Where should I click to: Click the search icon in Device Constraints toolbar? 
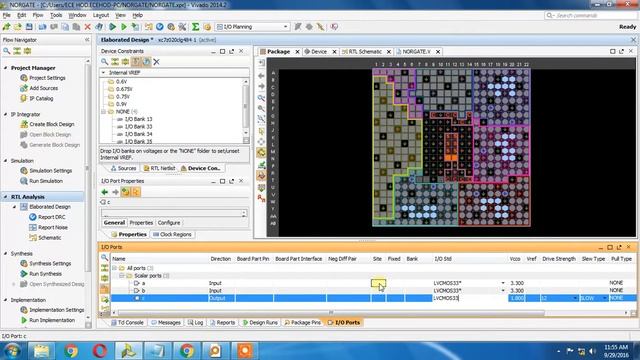(x=104, y=62)
